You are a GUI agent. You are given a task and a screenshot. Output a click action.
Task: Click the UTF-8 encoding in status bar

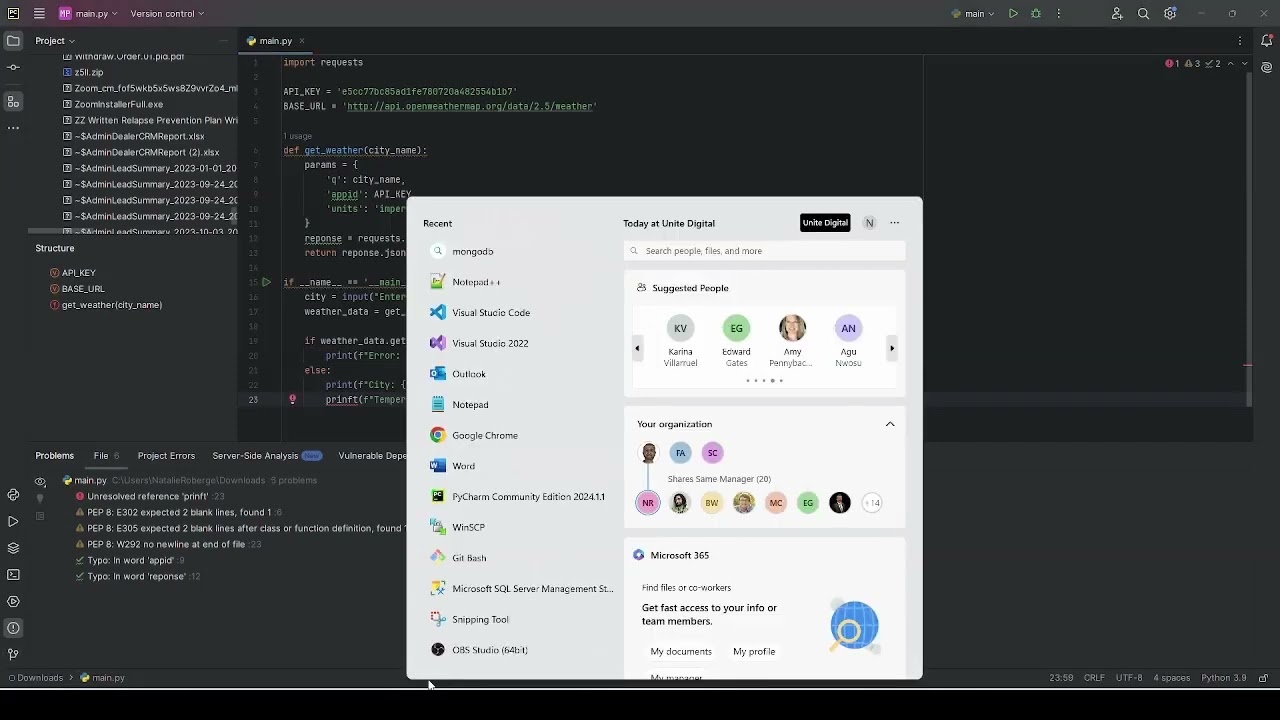pos(1129,678)
